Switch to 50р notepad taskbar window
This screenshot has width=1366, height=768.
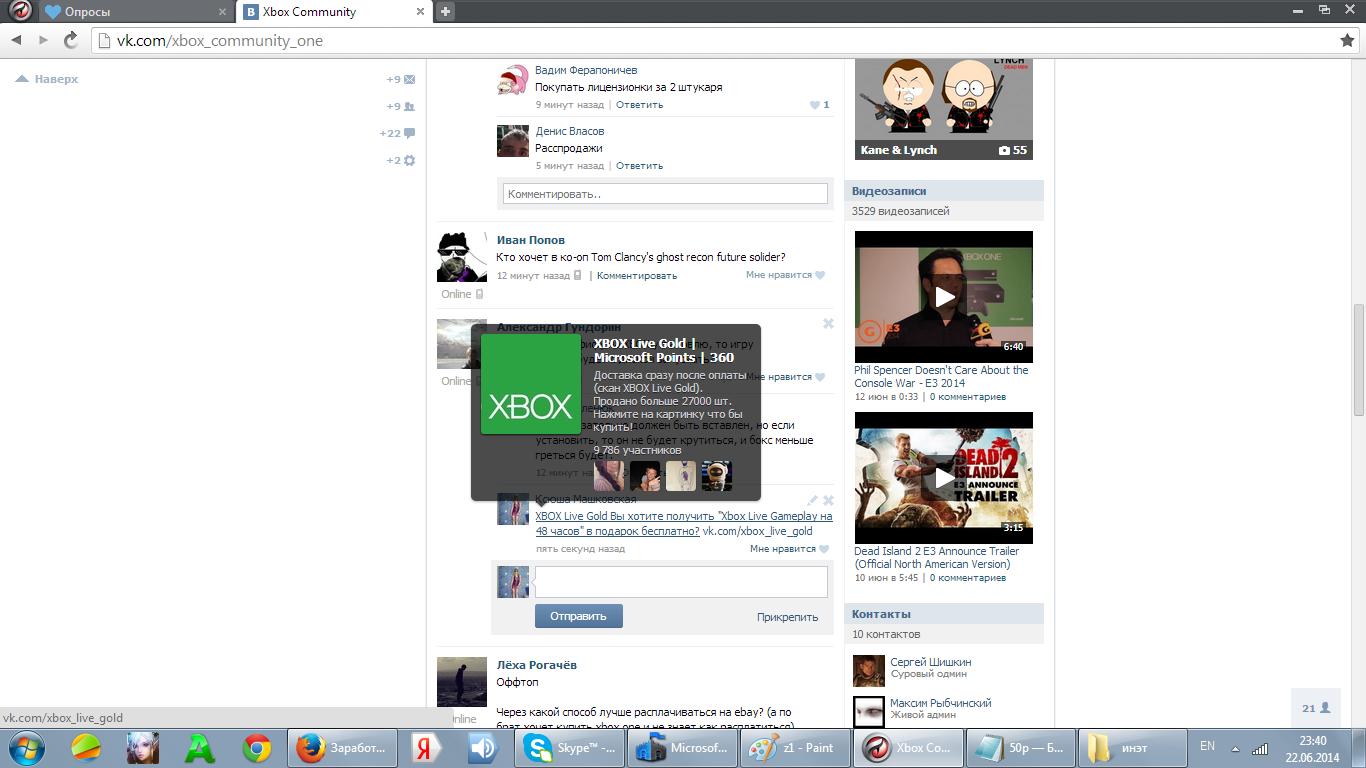pyautogui.click(x=1021, y=748)
